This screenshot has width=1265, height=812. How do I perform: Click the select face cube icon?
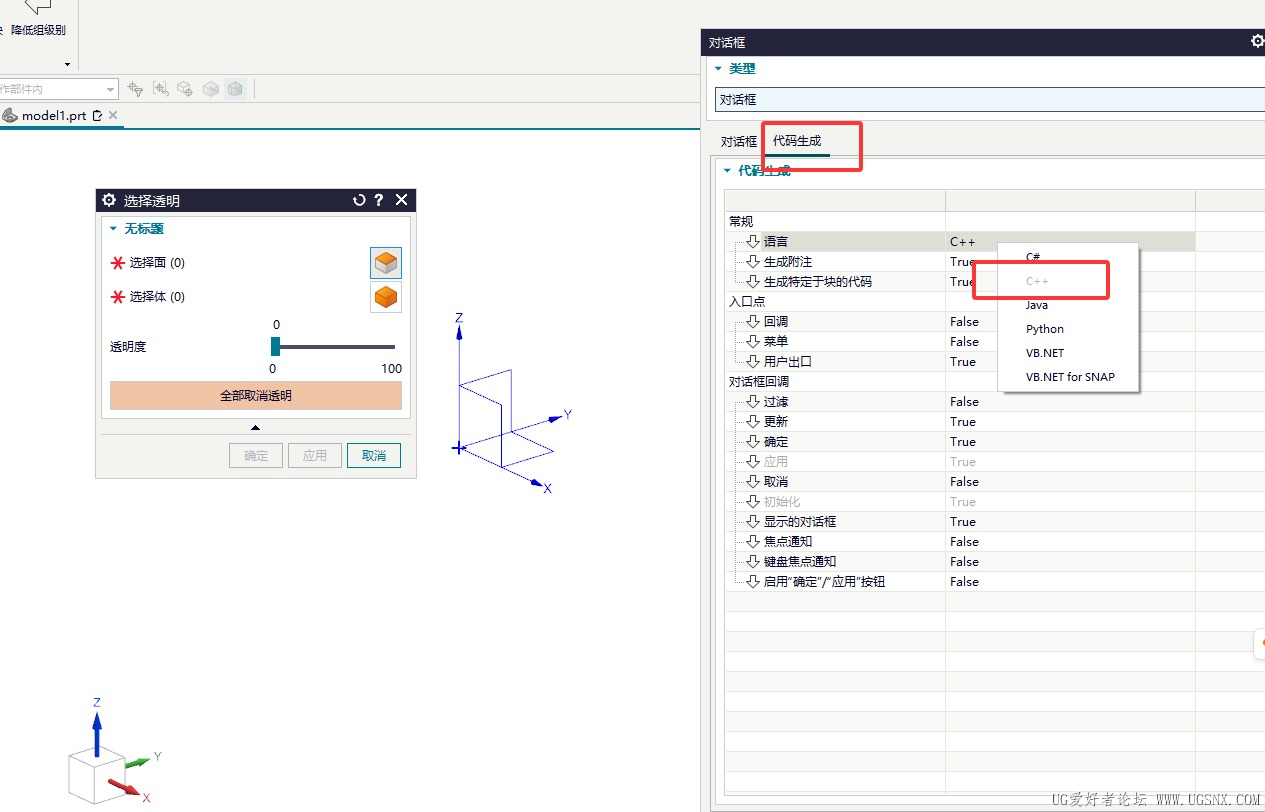[x=386, y=263]
